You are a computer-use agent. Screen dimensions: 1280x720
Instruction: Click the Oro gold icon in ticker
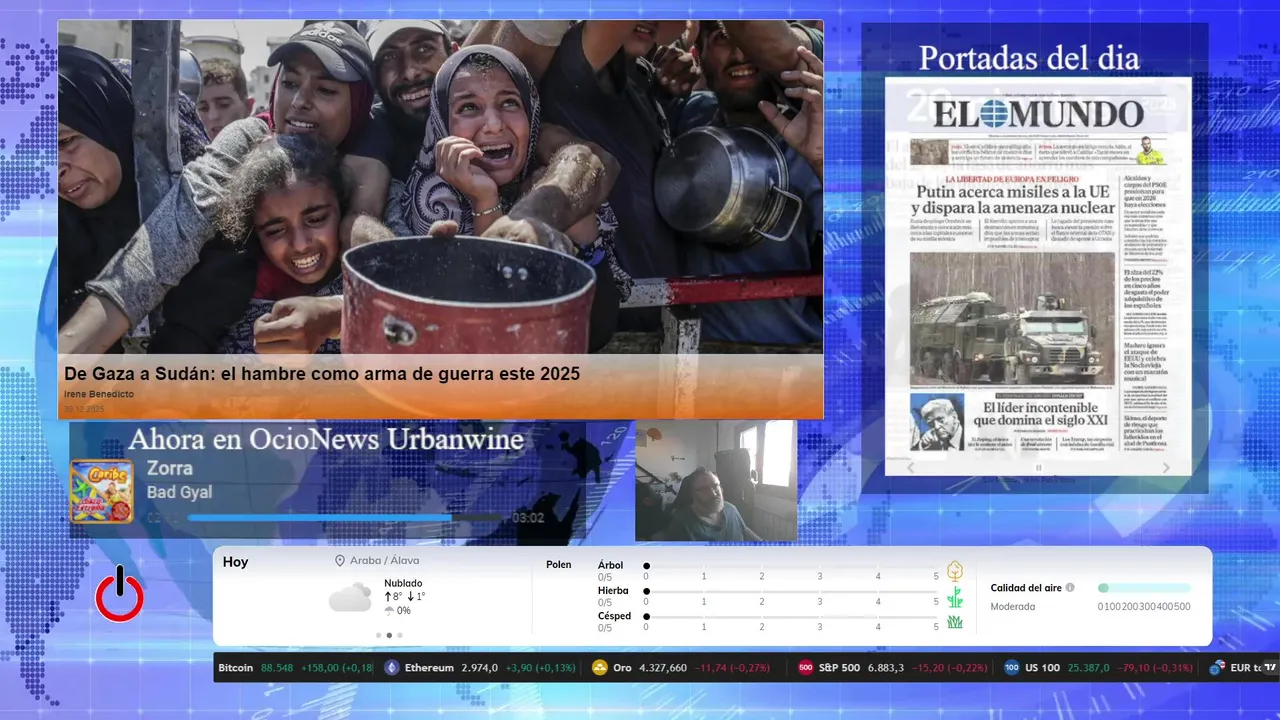tap(600, 667)
